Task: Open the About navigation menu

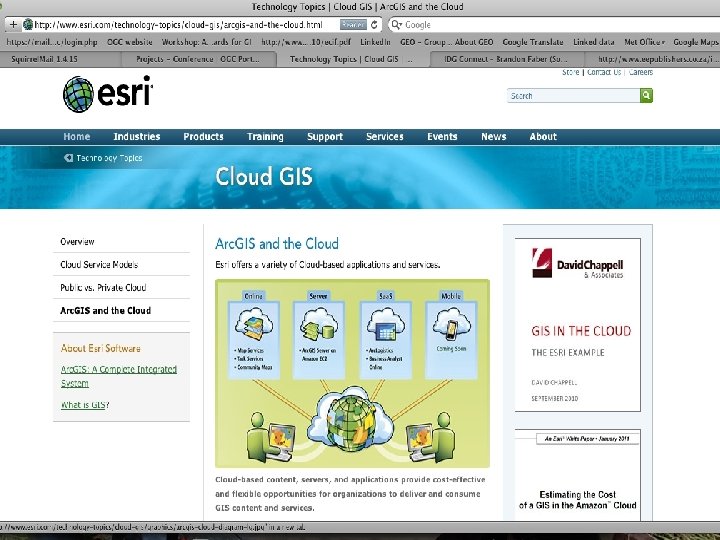Action: tap(543, 136)
